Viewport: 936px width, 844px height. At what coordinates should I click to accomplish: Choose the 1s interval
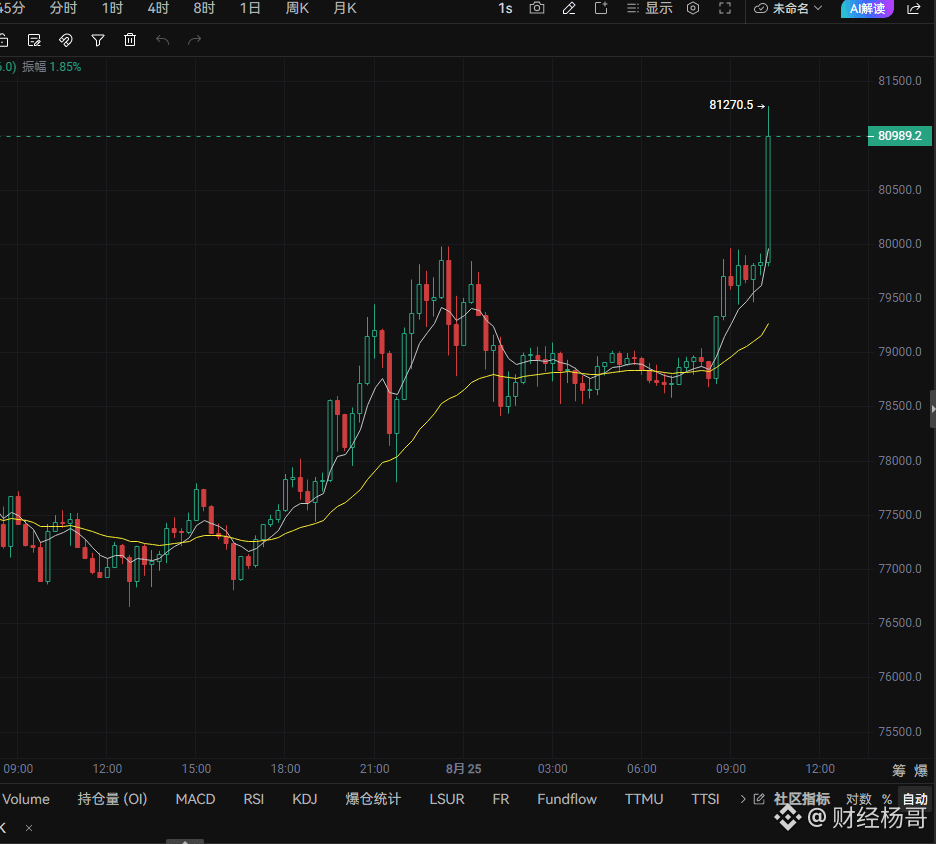505,8
